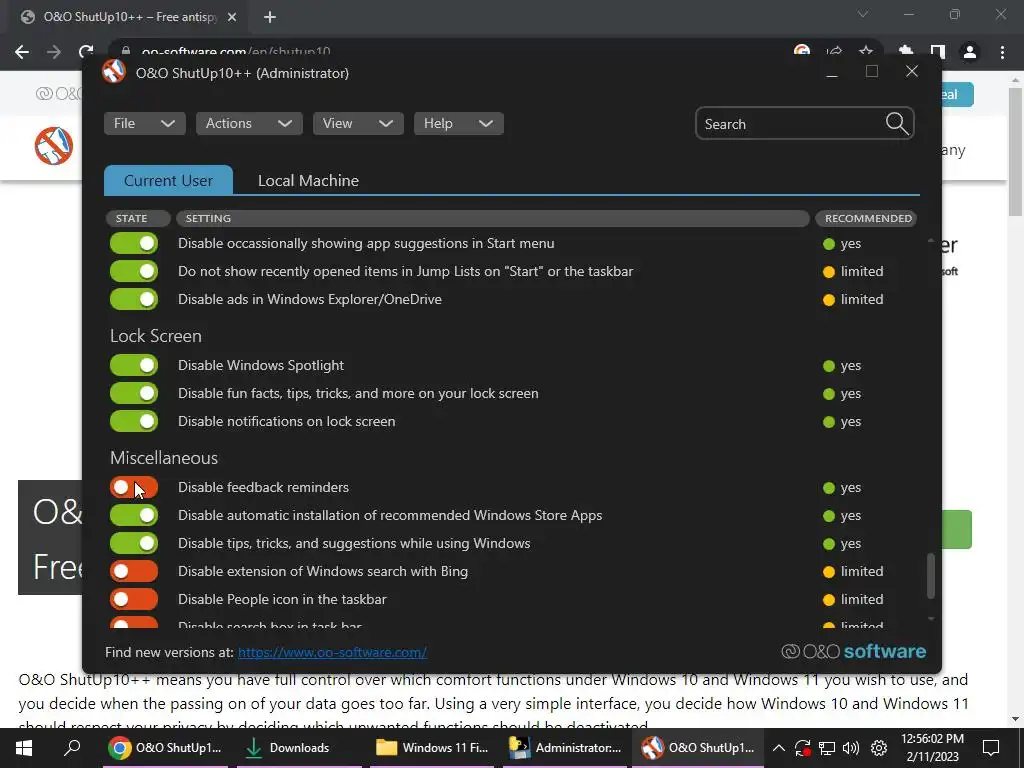Toggle Disable ads in Windows Explorer/OneDrive
Screen dimensions: 1024x768
tap(134, 300)
